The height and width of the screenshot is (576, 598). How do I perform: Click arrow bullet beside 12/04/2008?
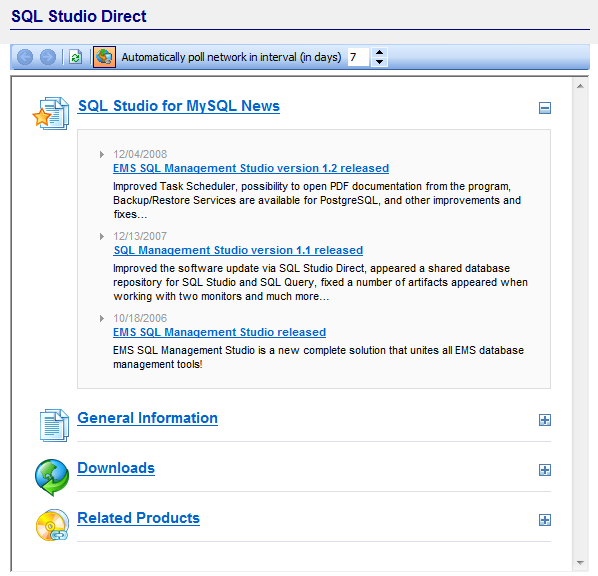102,154
